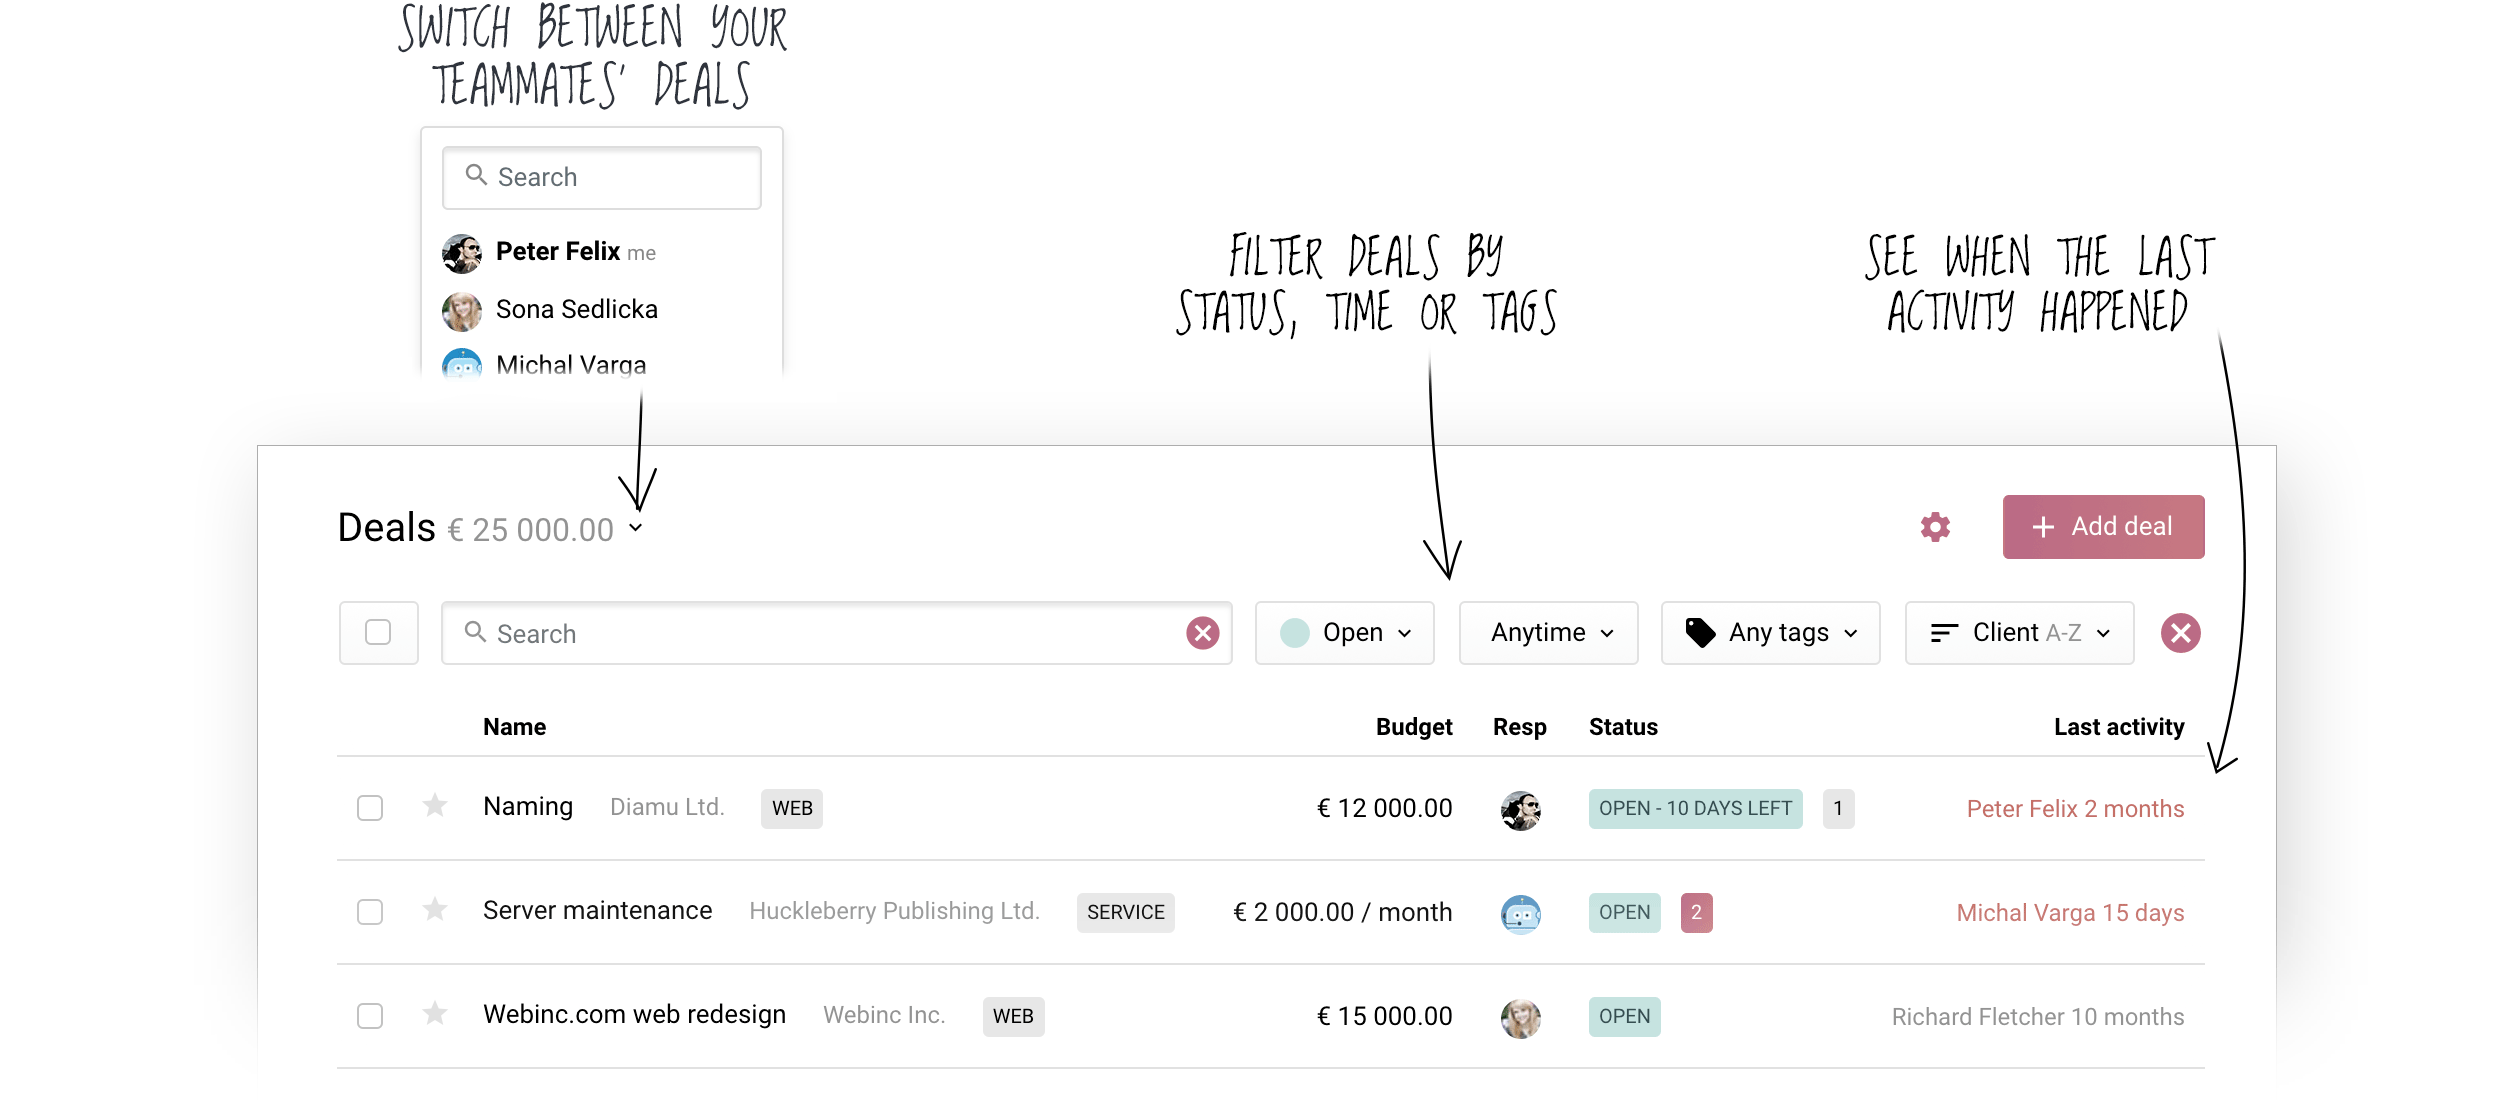Click the € 15 000.00 budget value

[1385, 1016]
